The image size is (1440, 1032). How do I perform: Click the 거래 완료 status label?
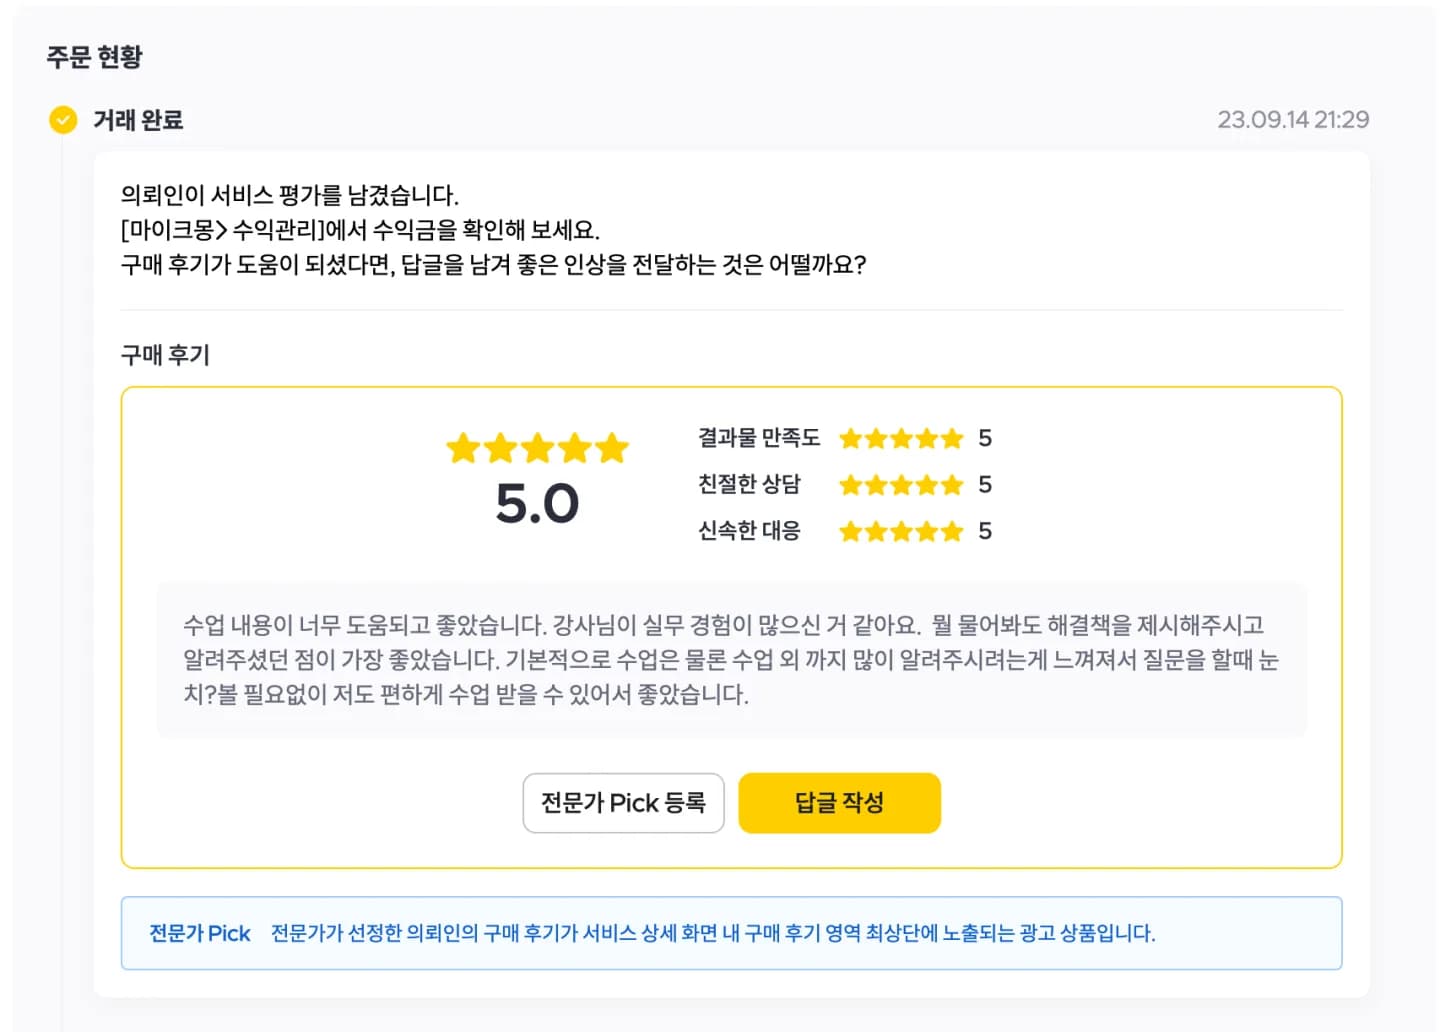click(x=138, y=120)
